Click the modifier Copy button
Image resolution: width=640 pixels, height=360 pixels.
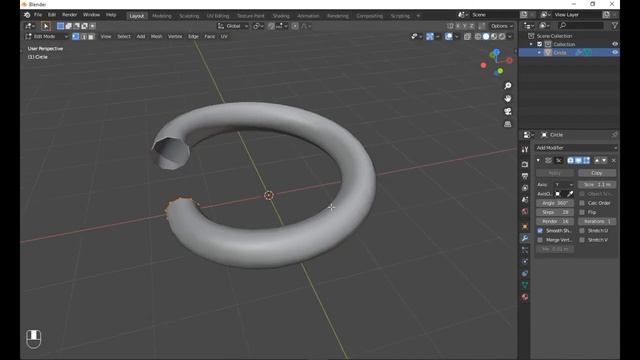tap(597, 173)
